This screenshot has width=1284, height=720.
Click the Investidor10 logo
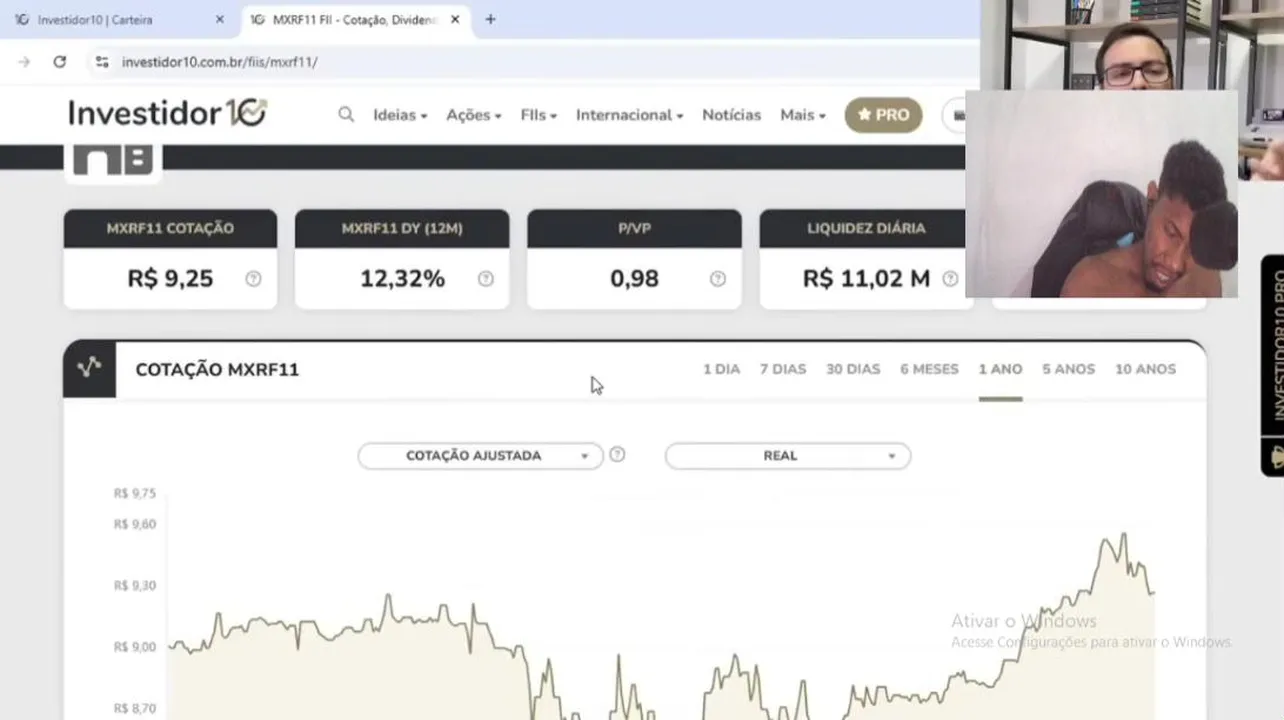tap(167, 113)
